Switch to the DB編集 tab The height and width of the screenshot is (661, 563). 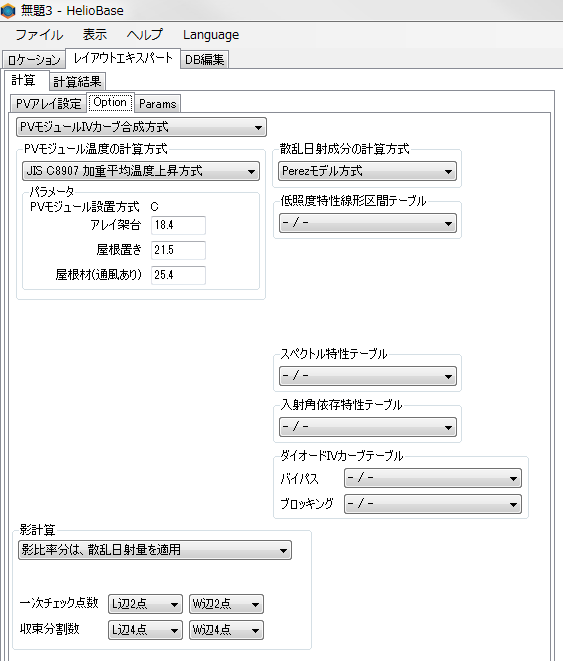[x=204, y=60]
